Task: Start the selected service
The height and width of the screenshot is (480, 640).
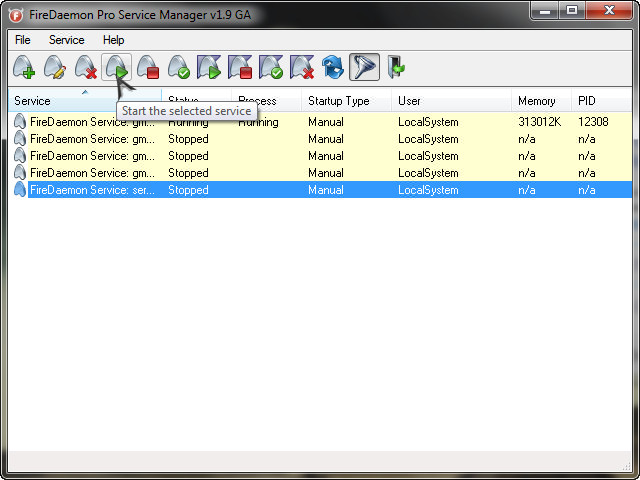Action: pos(117,68)
